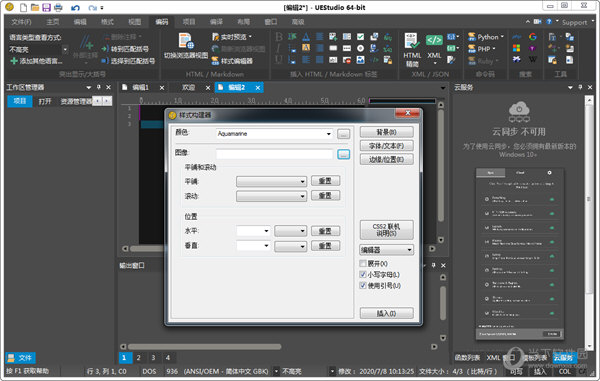Switch to the 打开 workspace tab

(45, 101)
